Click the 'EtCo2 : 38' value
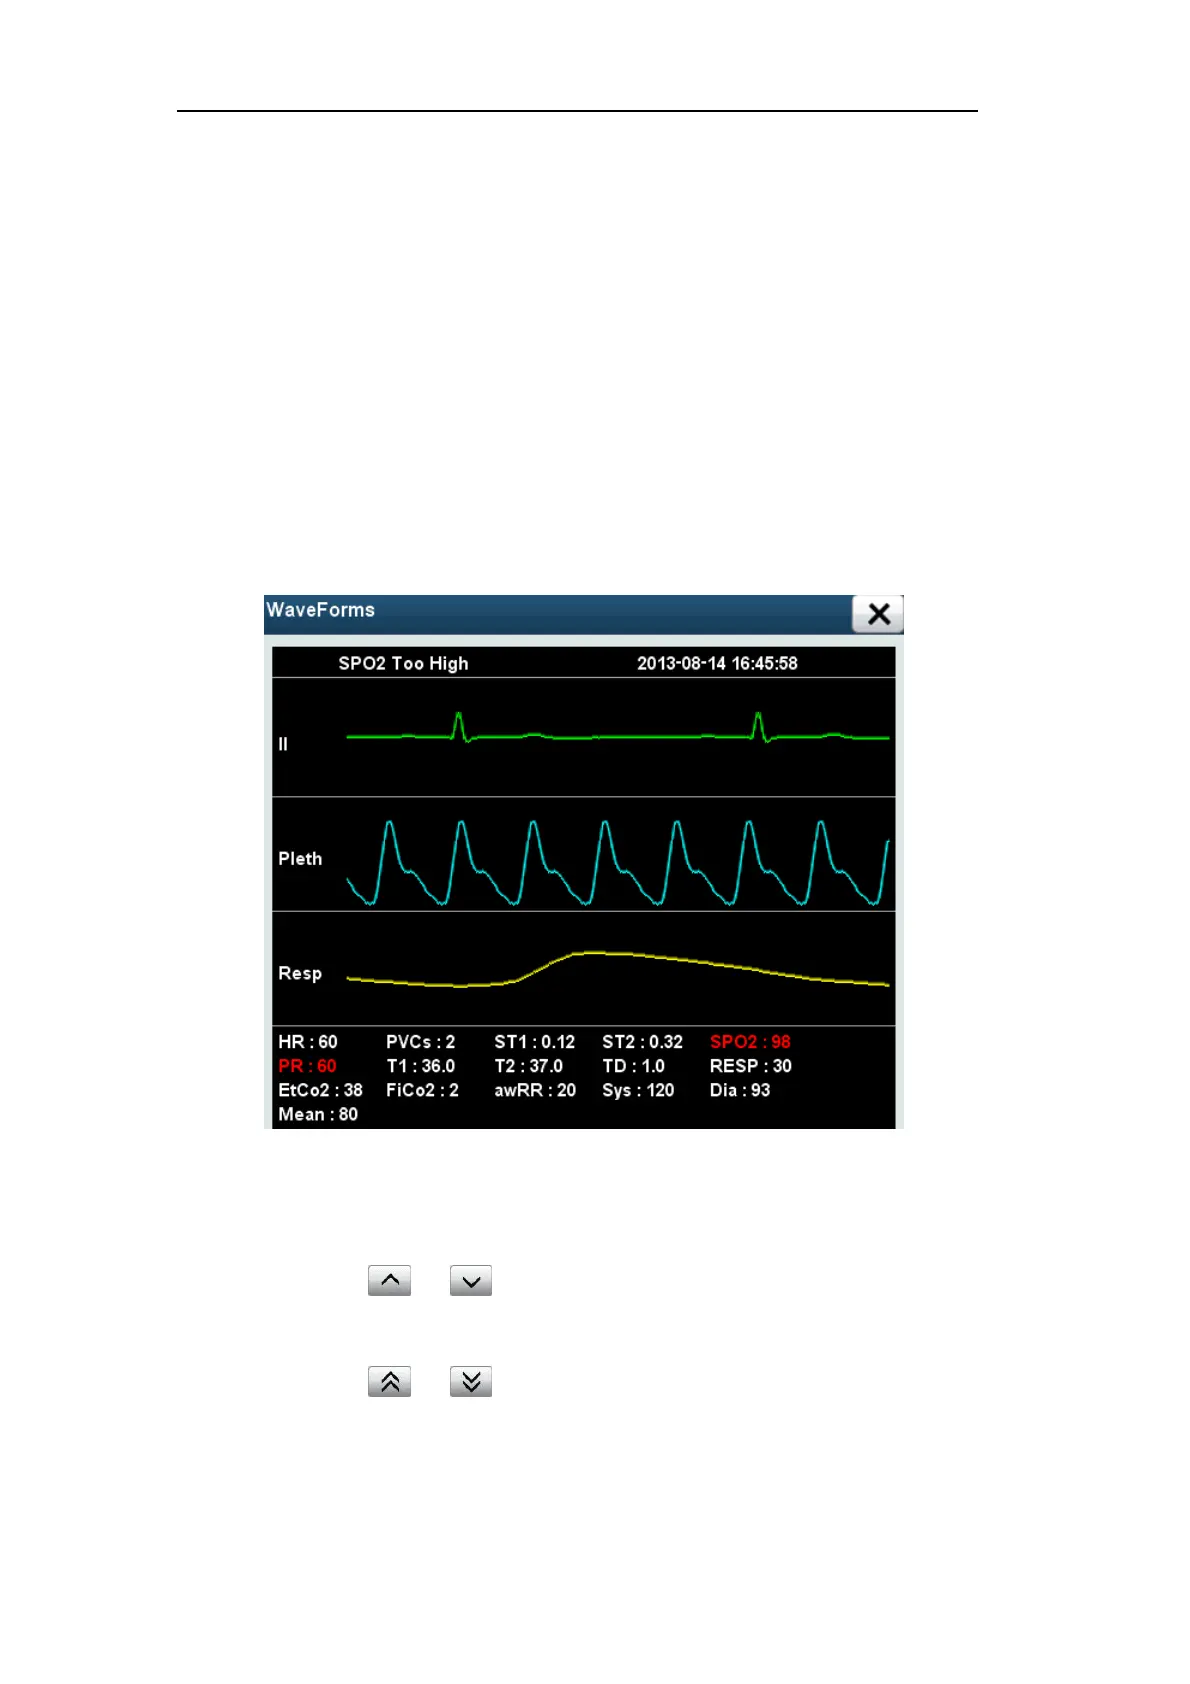This screenshot has width=1190, height=1684. point(320,1090)
